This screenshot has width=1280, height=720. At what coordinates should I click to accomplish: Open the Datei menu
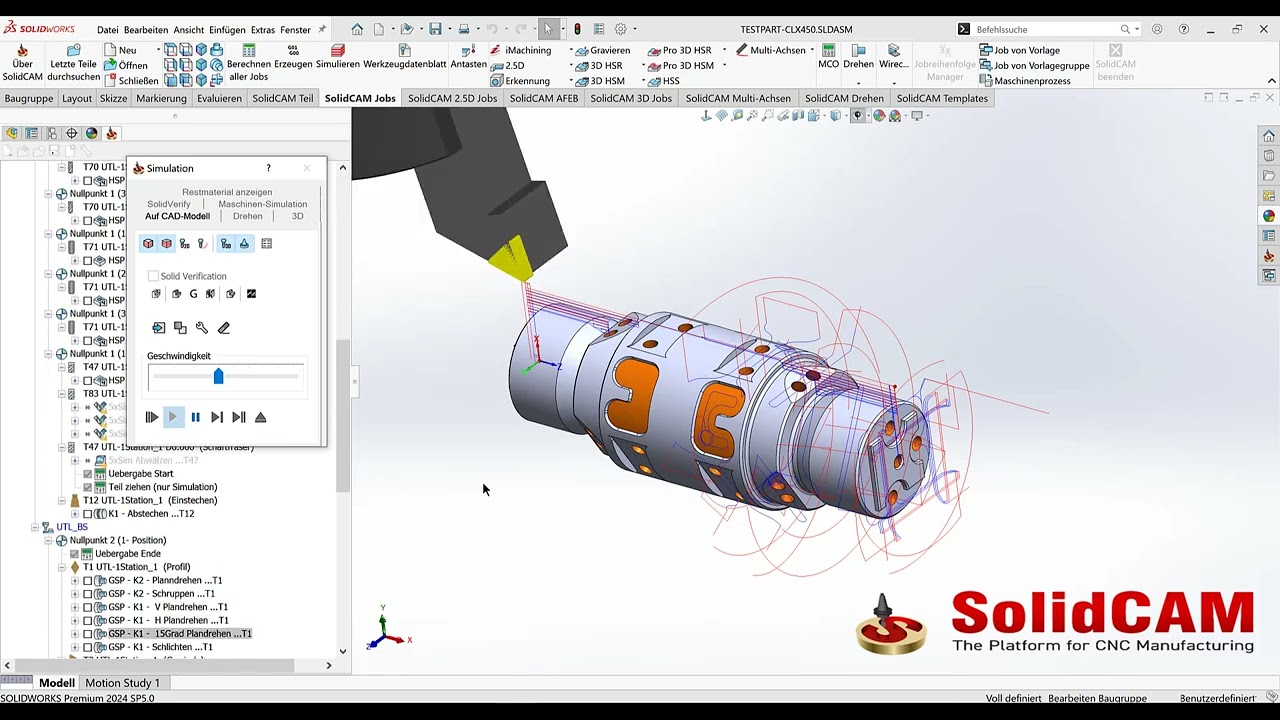pos(108,30)
